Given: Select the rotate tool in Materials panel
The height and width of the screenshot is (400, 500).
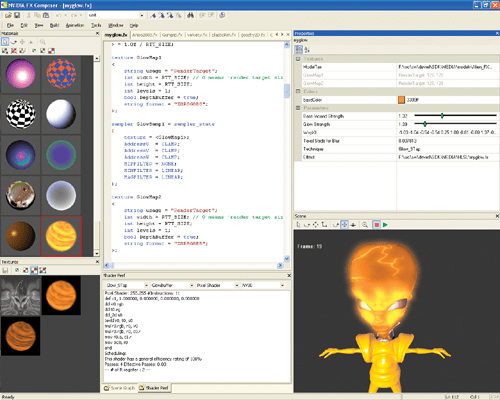Looking at the screenshot, I should tap(14, 42).
